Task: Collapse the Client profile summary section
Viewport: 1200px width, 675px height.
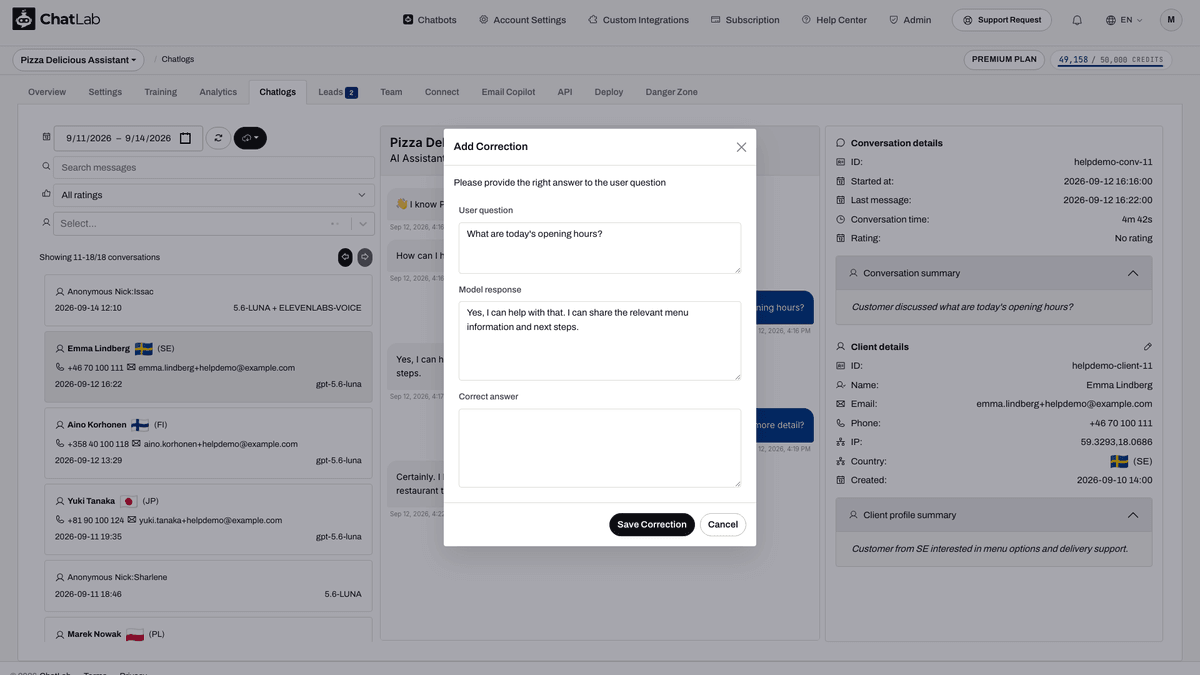Action: click(1132, 515)
